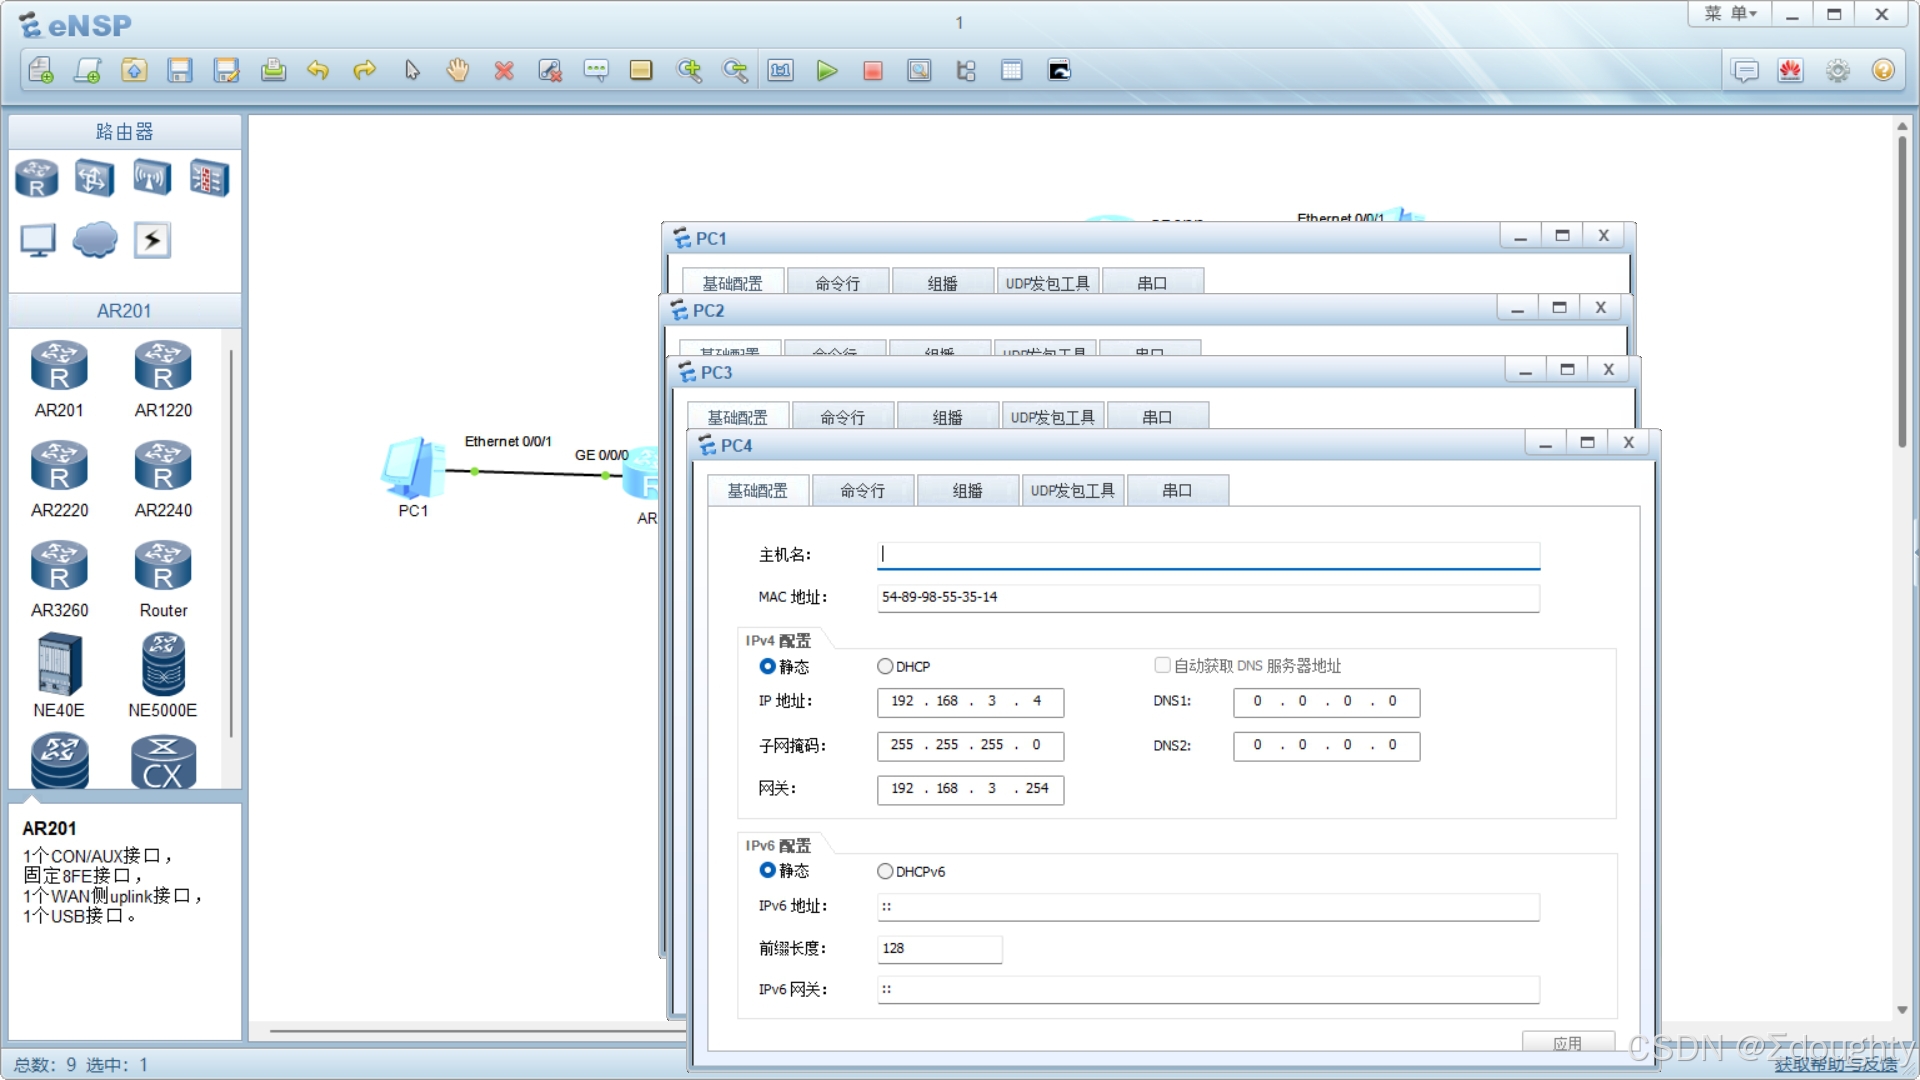The image size is (1920, 1080).
Task: Click the text note icon
Action: (x=596, y=70)
